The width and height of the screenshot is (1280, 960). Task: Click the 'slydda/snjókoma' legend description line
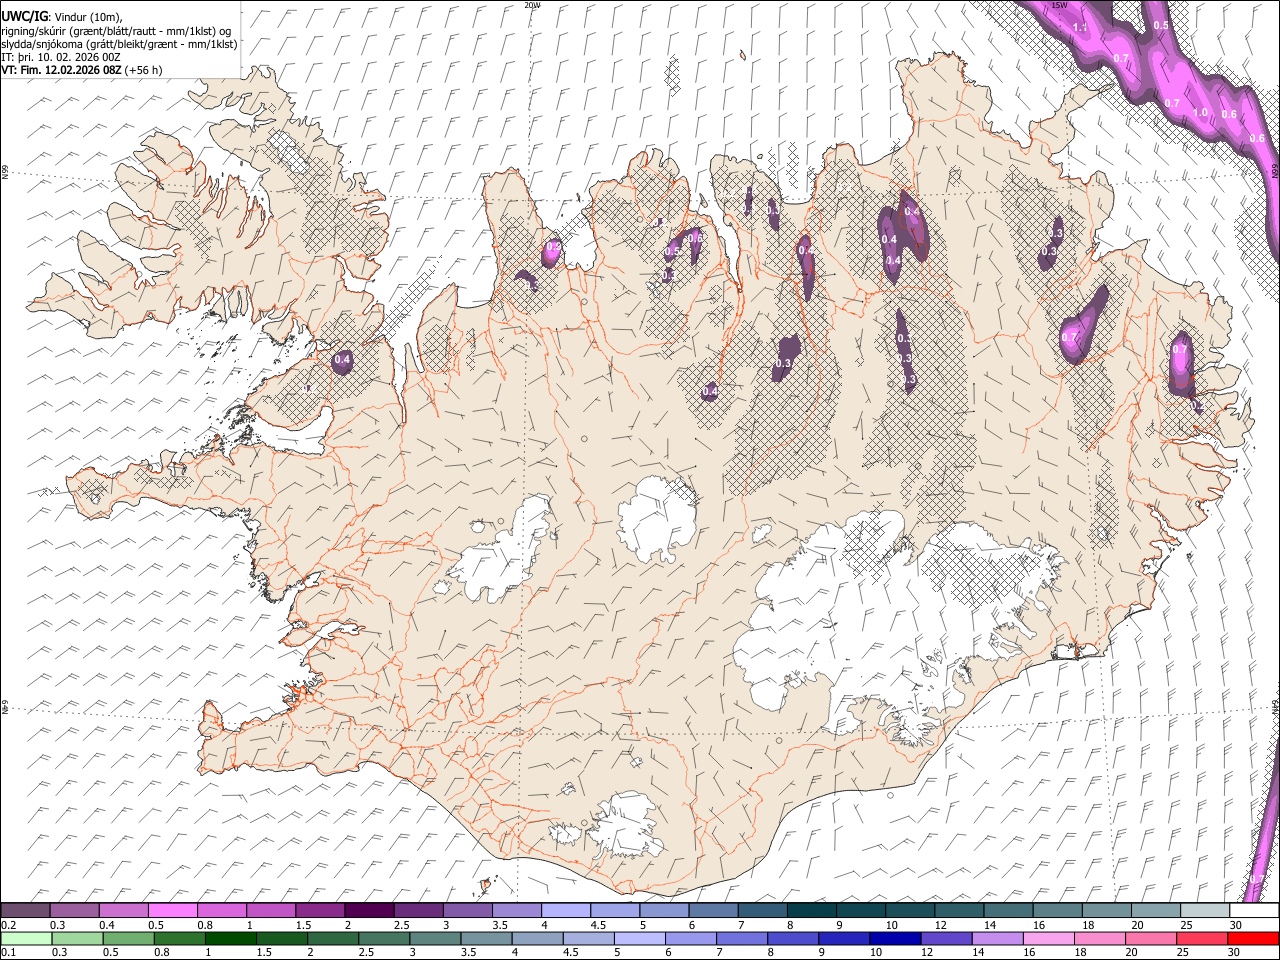tap(119, 44)
